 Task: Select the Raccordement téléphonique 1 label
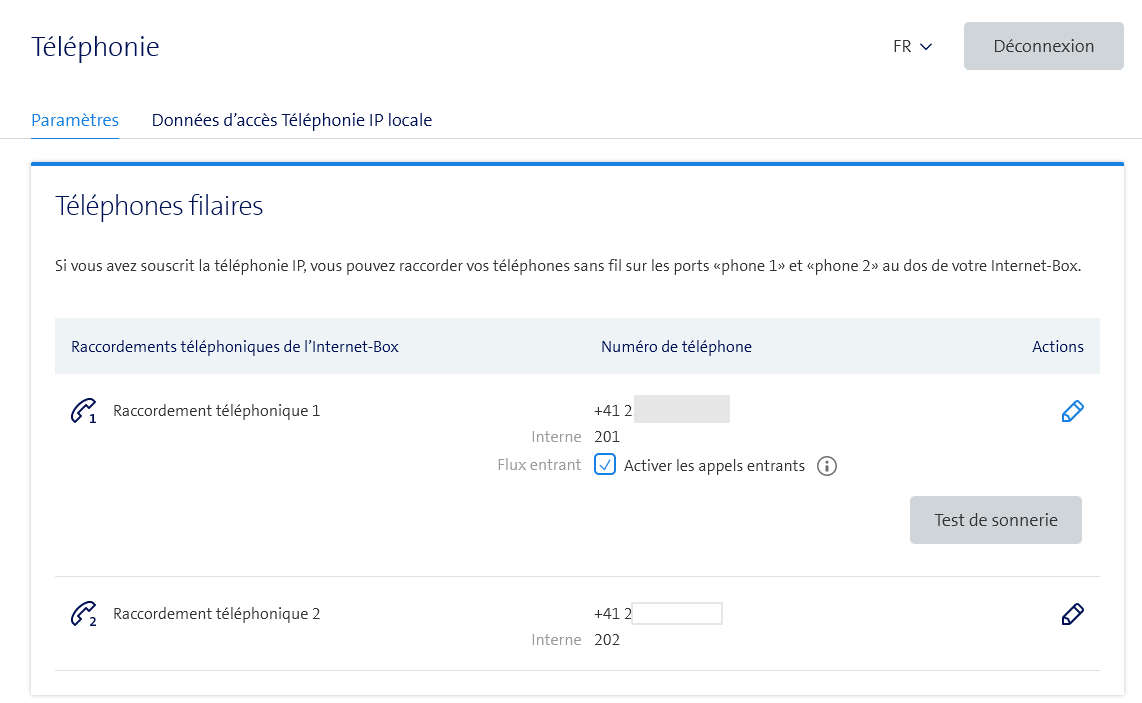[216, 410]
